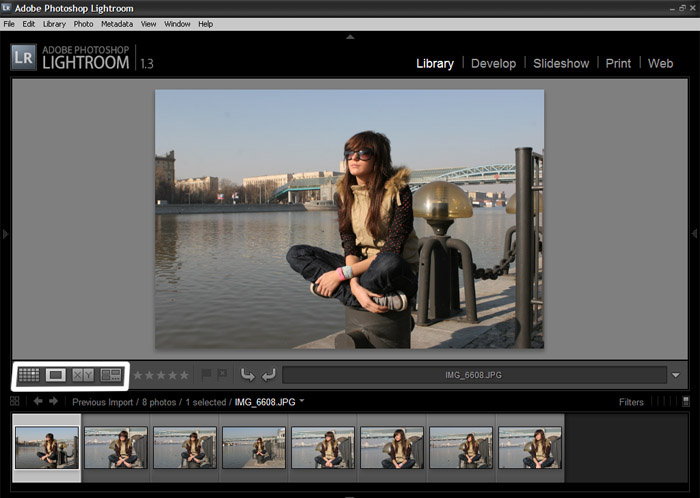This screenshot has height=498, width=700.
Task: Select the fourth filmstrip thumbnail
Action: pyautogui.click(x=254, y=447)
